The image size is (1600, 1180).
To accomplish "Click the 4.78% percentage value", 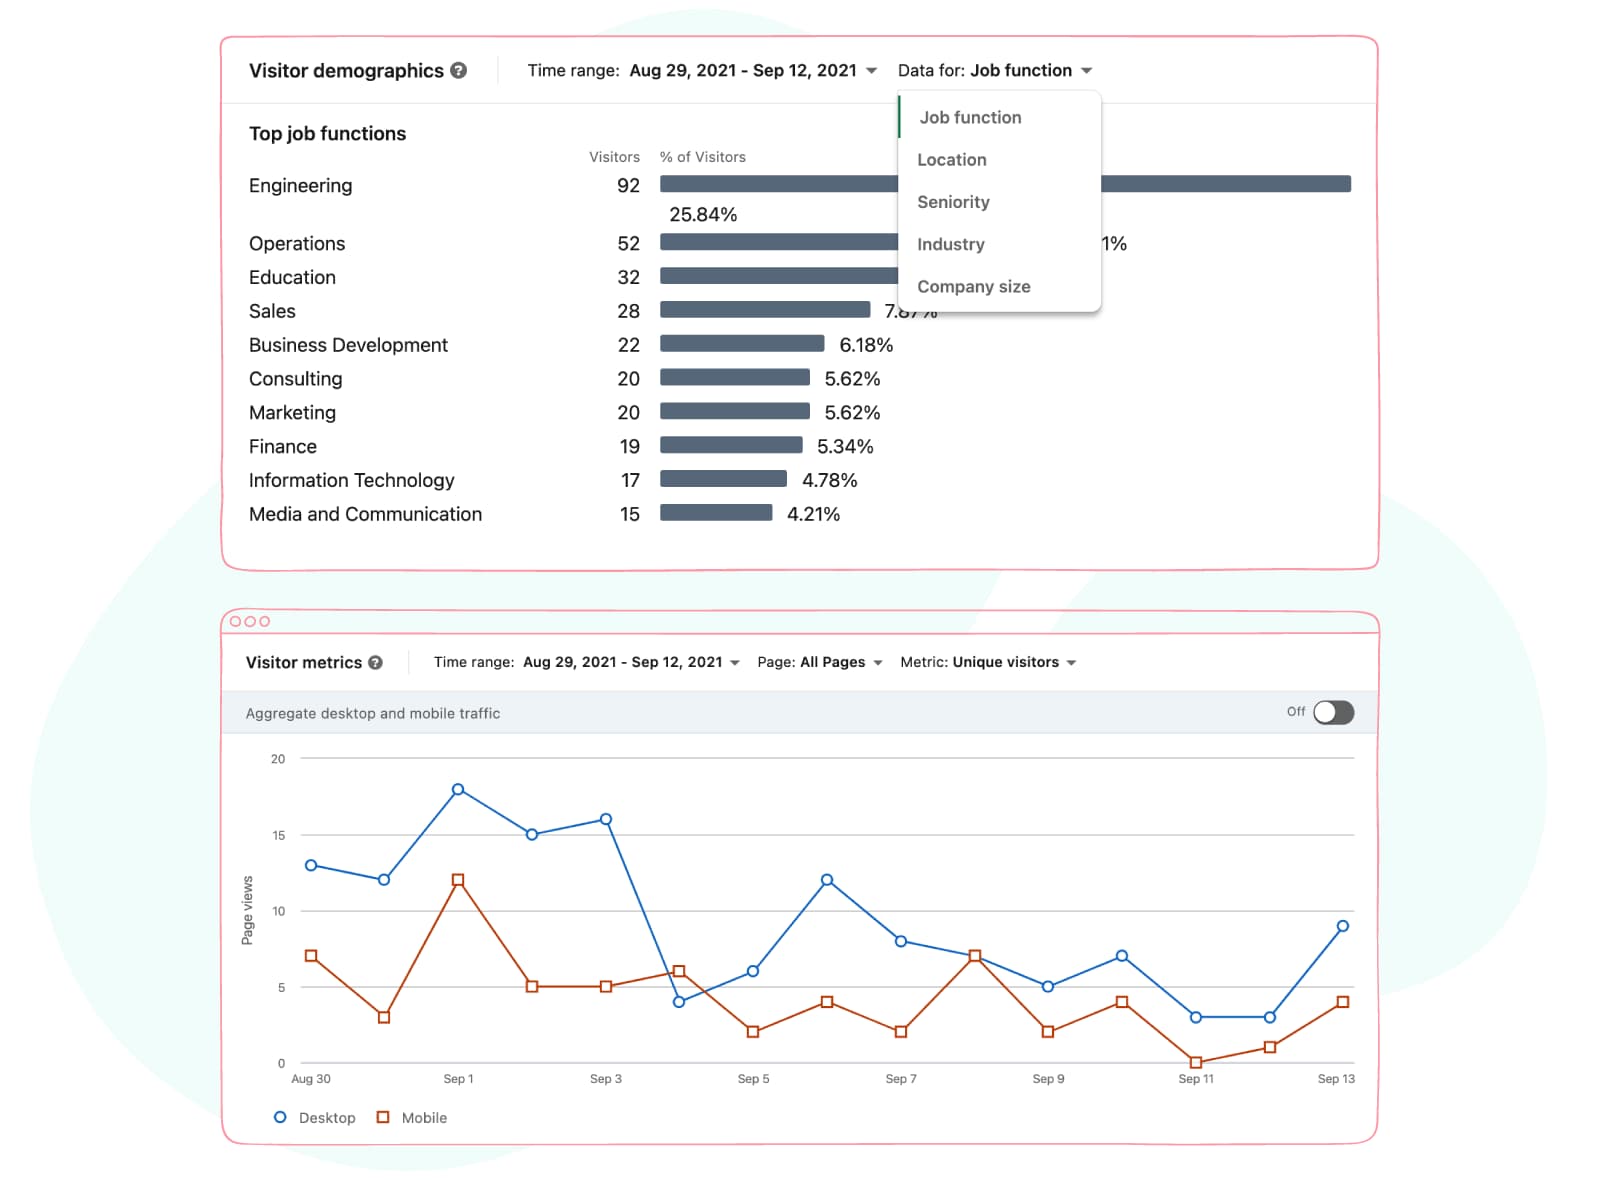I will tap(830, 481).
